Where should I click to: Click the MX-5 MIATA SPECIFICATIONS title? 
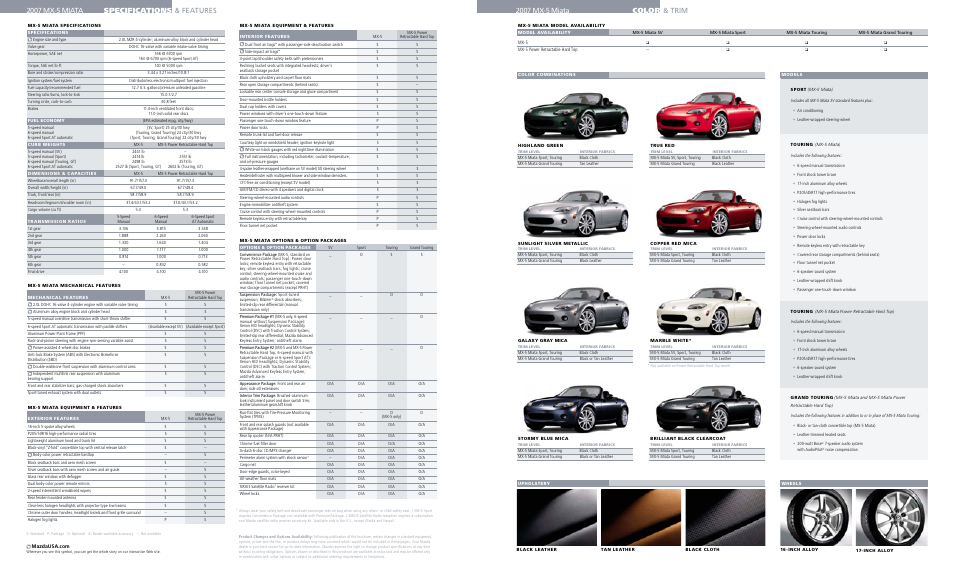[x=64, y=26]
